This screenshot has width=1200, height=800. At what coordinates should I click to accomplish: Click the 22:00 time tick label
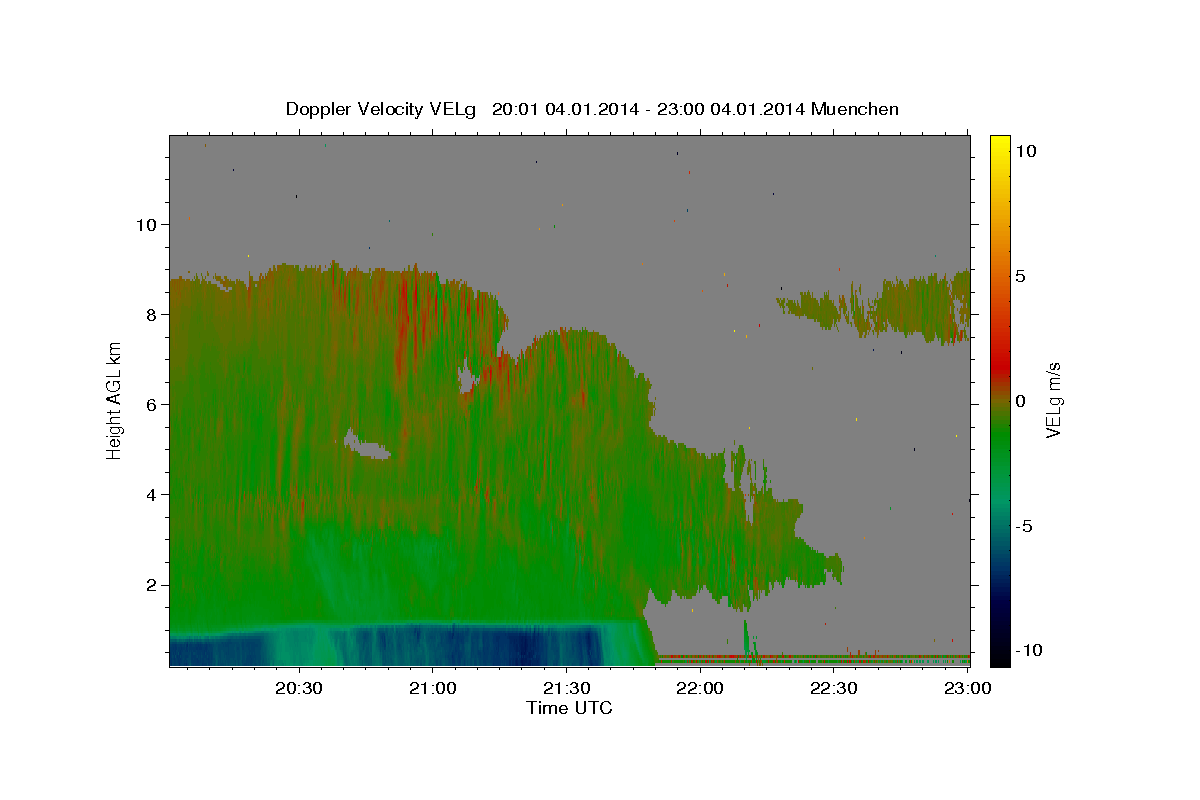pyautogui.click(x=700, y=688)
